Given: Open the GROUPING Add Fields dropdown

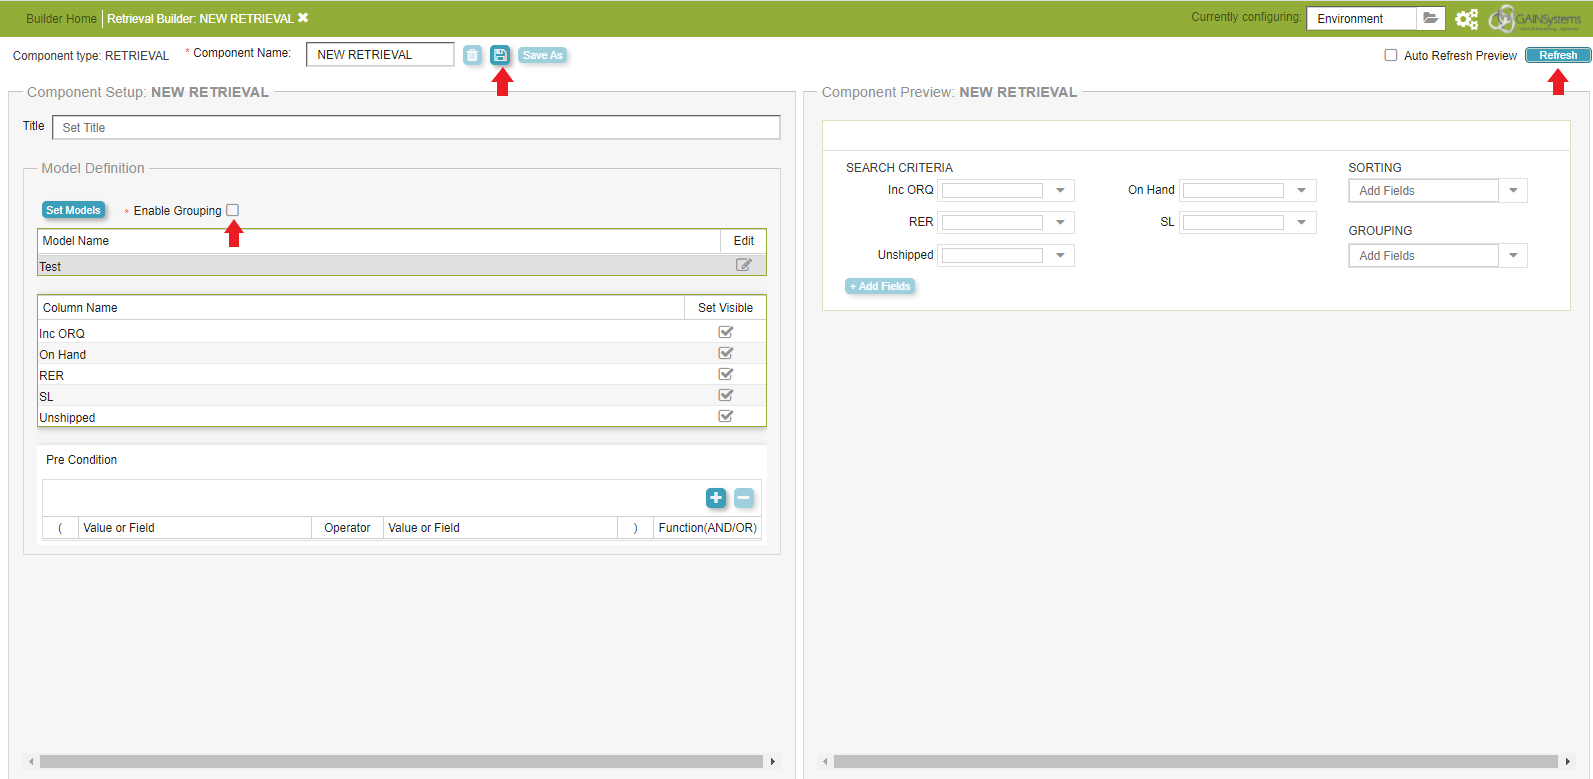Looking at the screenshot, I should [1513, 256].
